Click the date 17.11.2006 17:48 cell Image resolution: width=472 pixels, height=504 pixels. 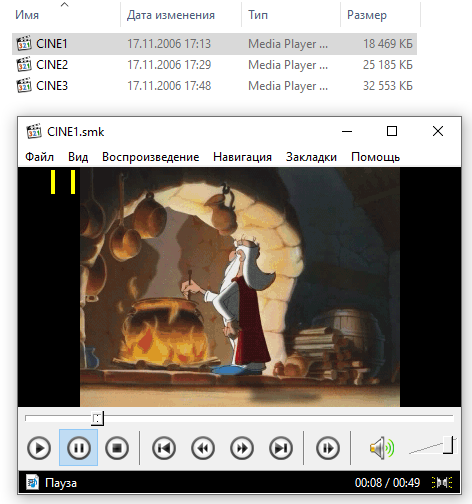(x=169, y=86)
